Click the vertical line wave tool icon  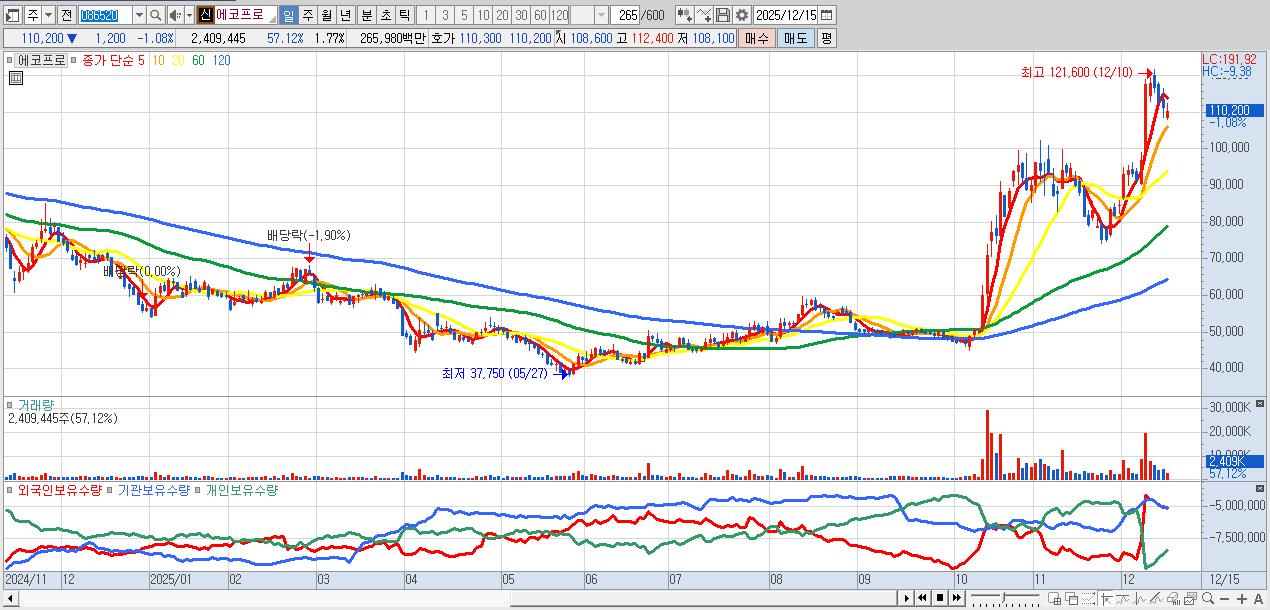pyautogui.click(x=1139, y=598)
